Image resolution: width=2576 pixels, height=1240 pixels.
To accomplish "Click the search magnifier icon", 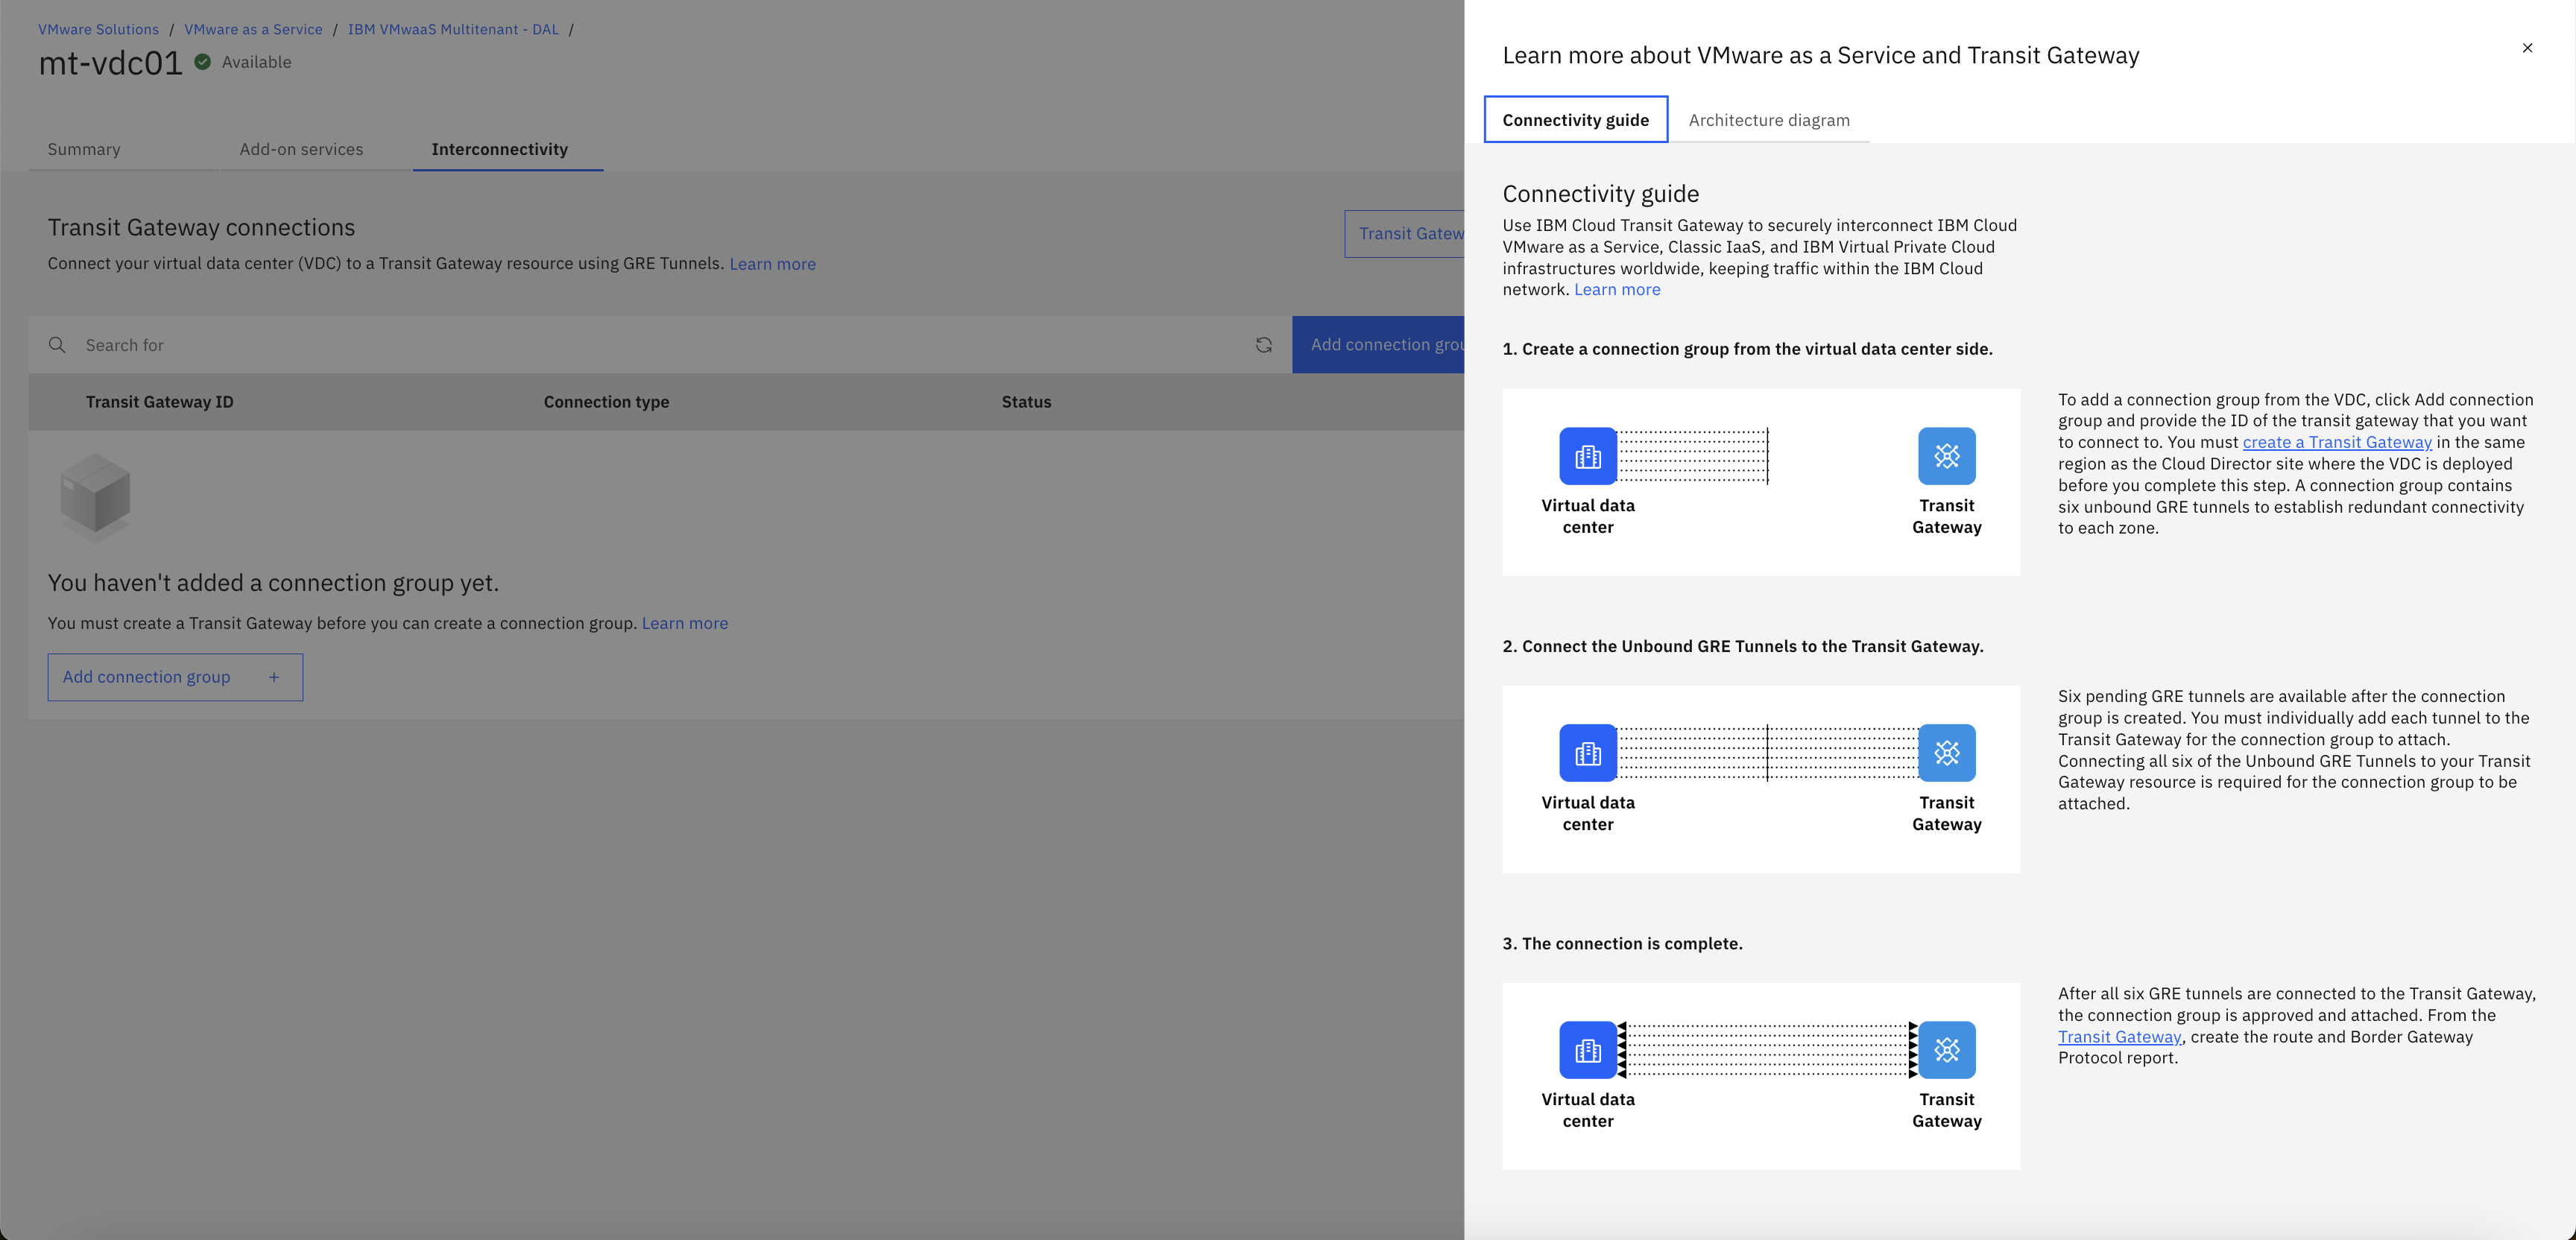I will (57, 345).
